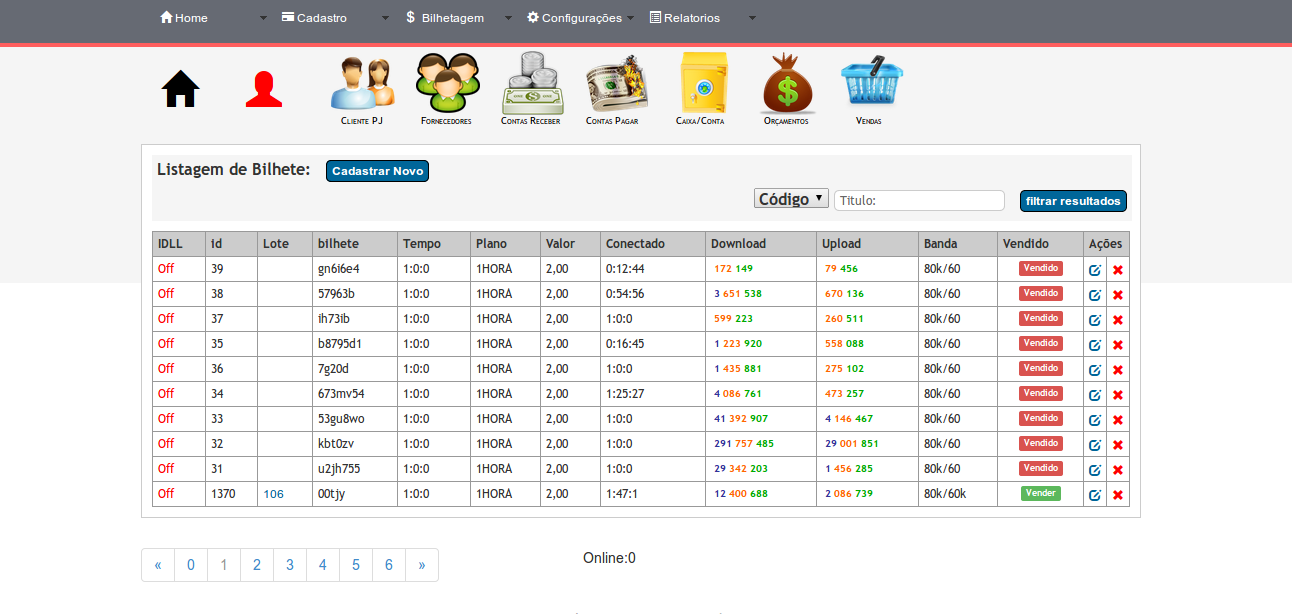Go to previous page with « arrow

pyautogui.click(x=158, y=565)
